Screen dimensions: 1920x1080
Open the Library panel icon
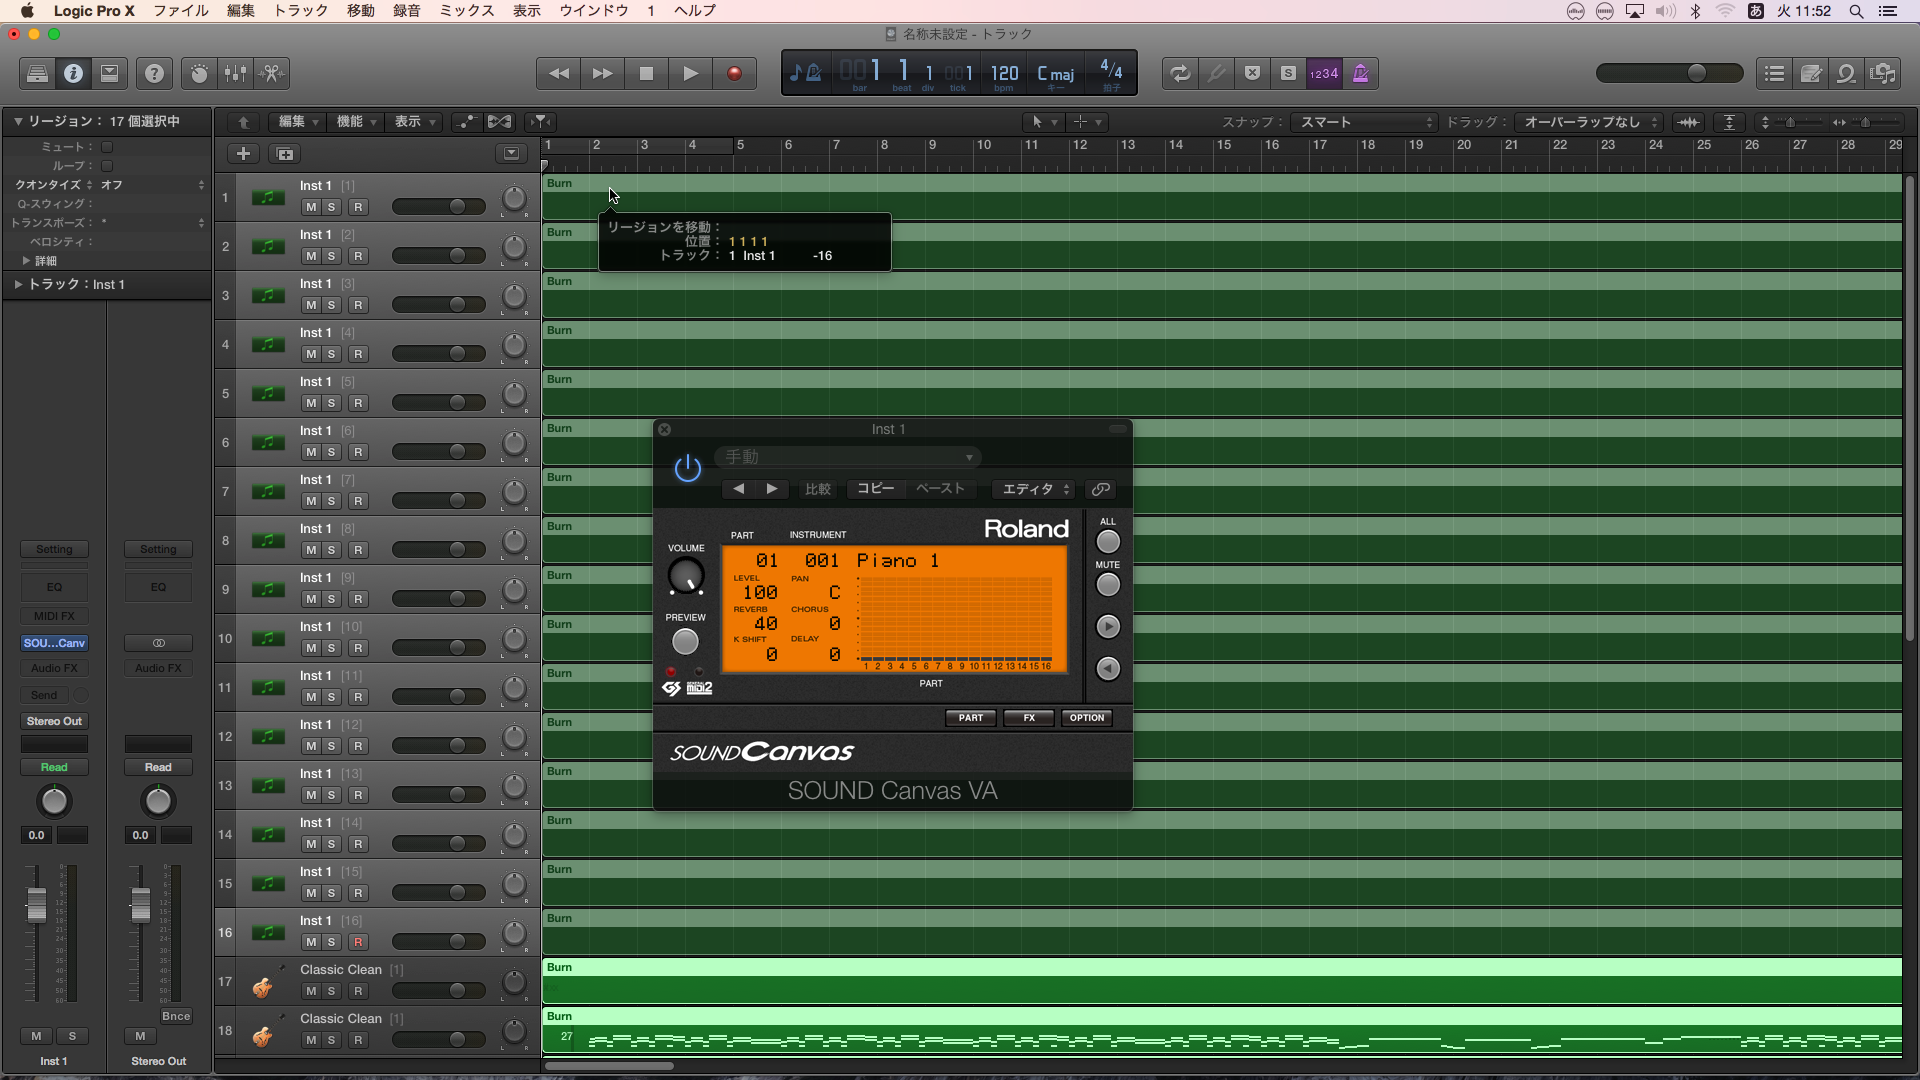coord(37,73)
